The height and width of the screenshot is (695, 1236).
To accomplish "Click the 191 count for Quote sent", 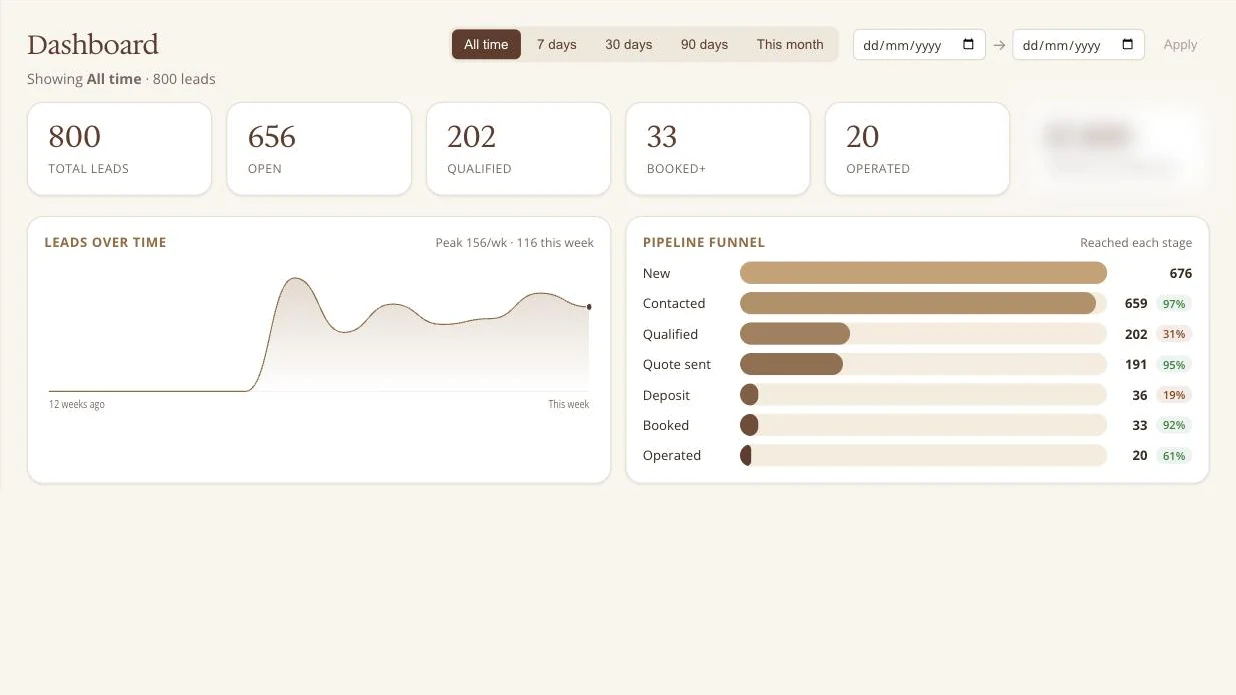I will 1136,365.
